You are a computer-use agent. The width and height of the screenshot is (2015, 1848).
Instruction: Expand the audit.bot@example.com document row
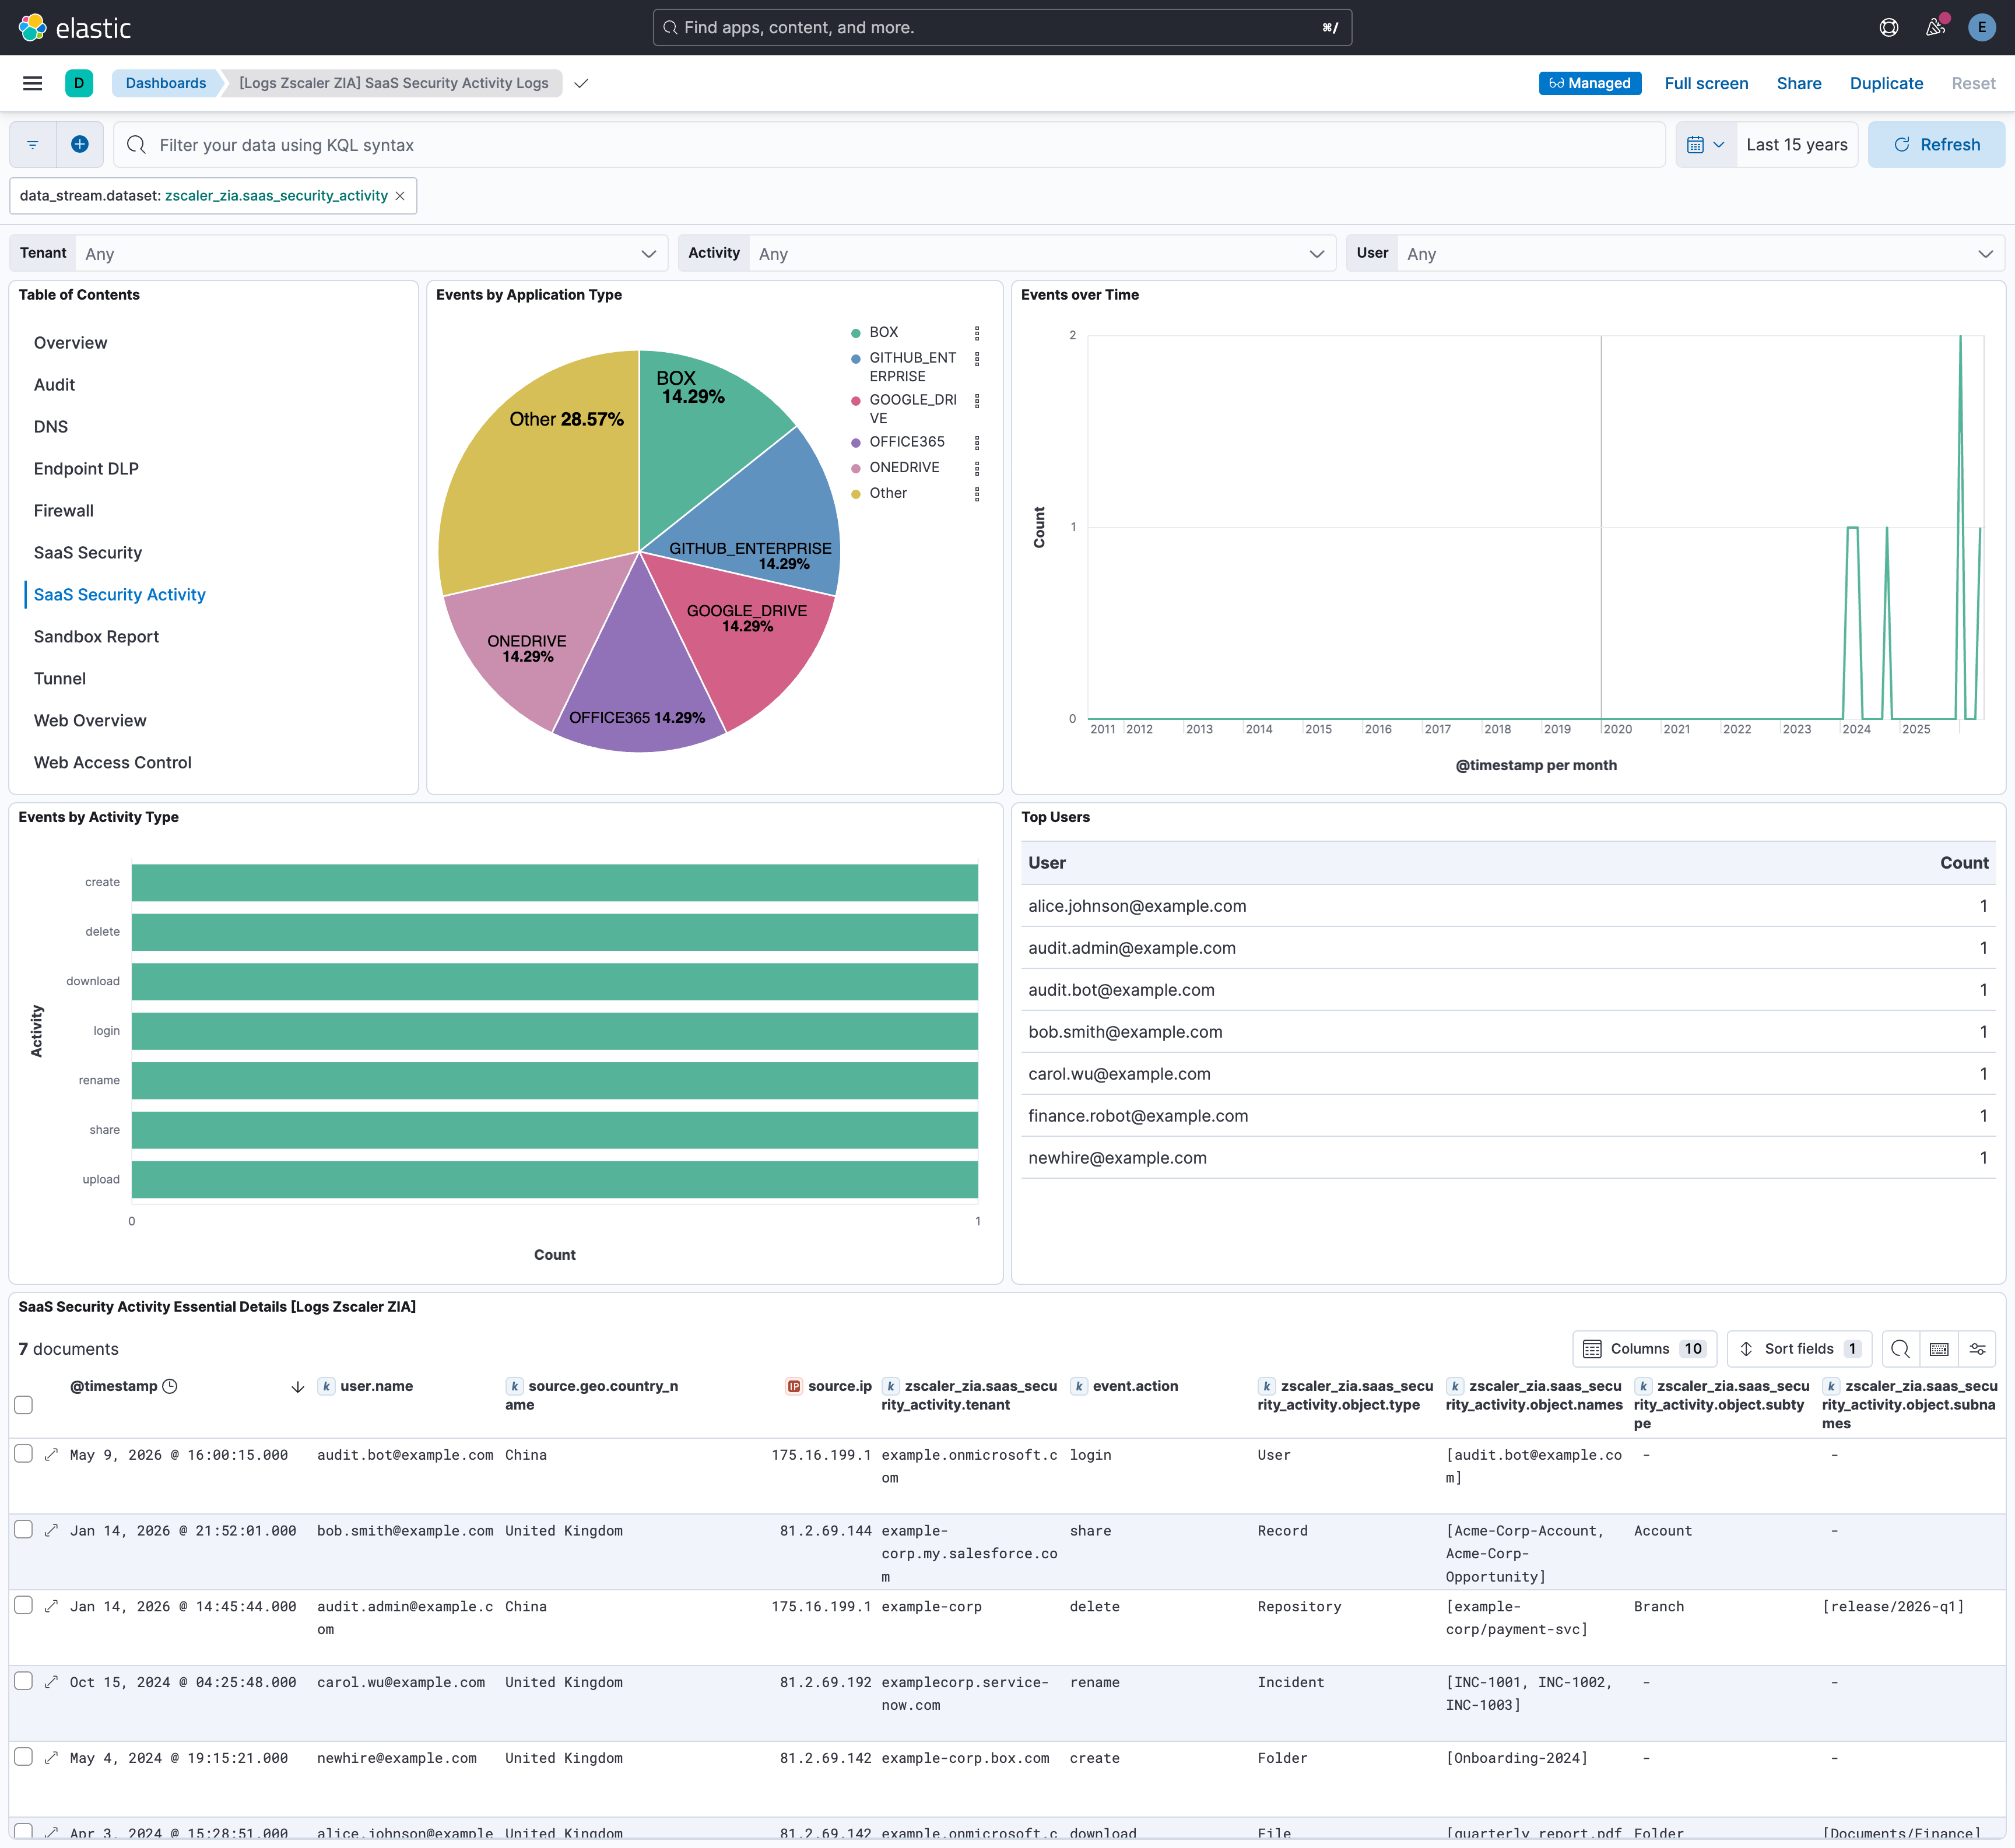[x=51, y=1455]
